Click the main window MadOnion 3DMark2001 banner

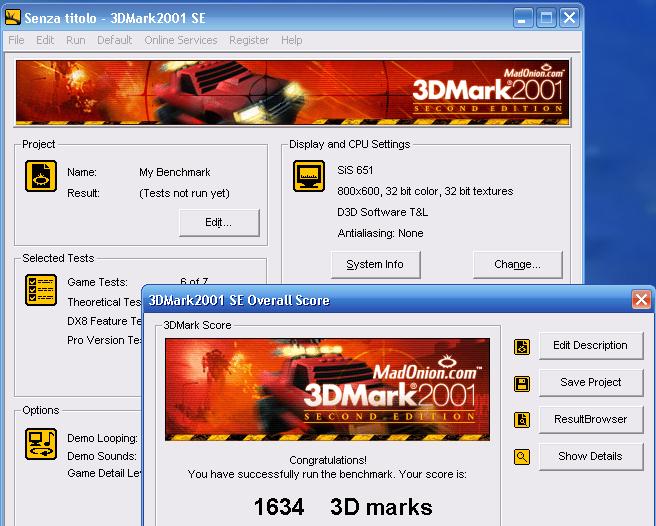pyautogui.click(x=292, y=93)
